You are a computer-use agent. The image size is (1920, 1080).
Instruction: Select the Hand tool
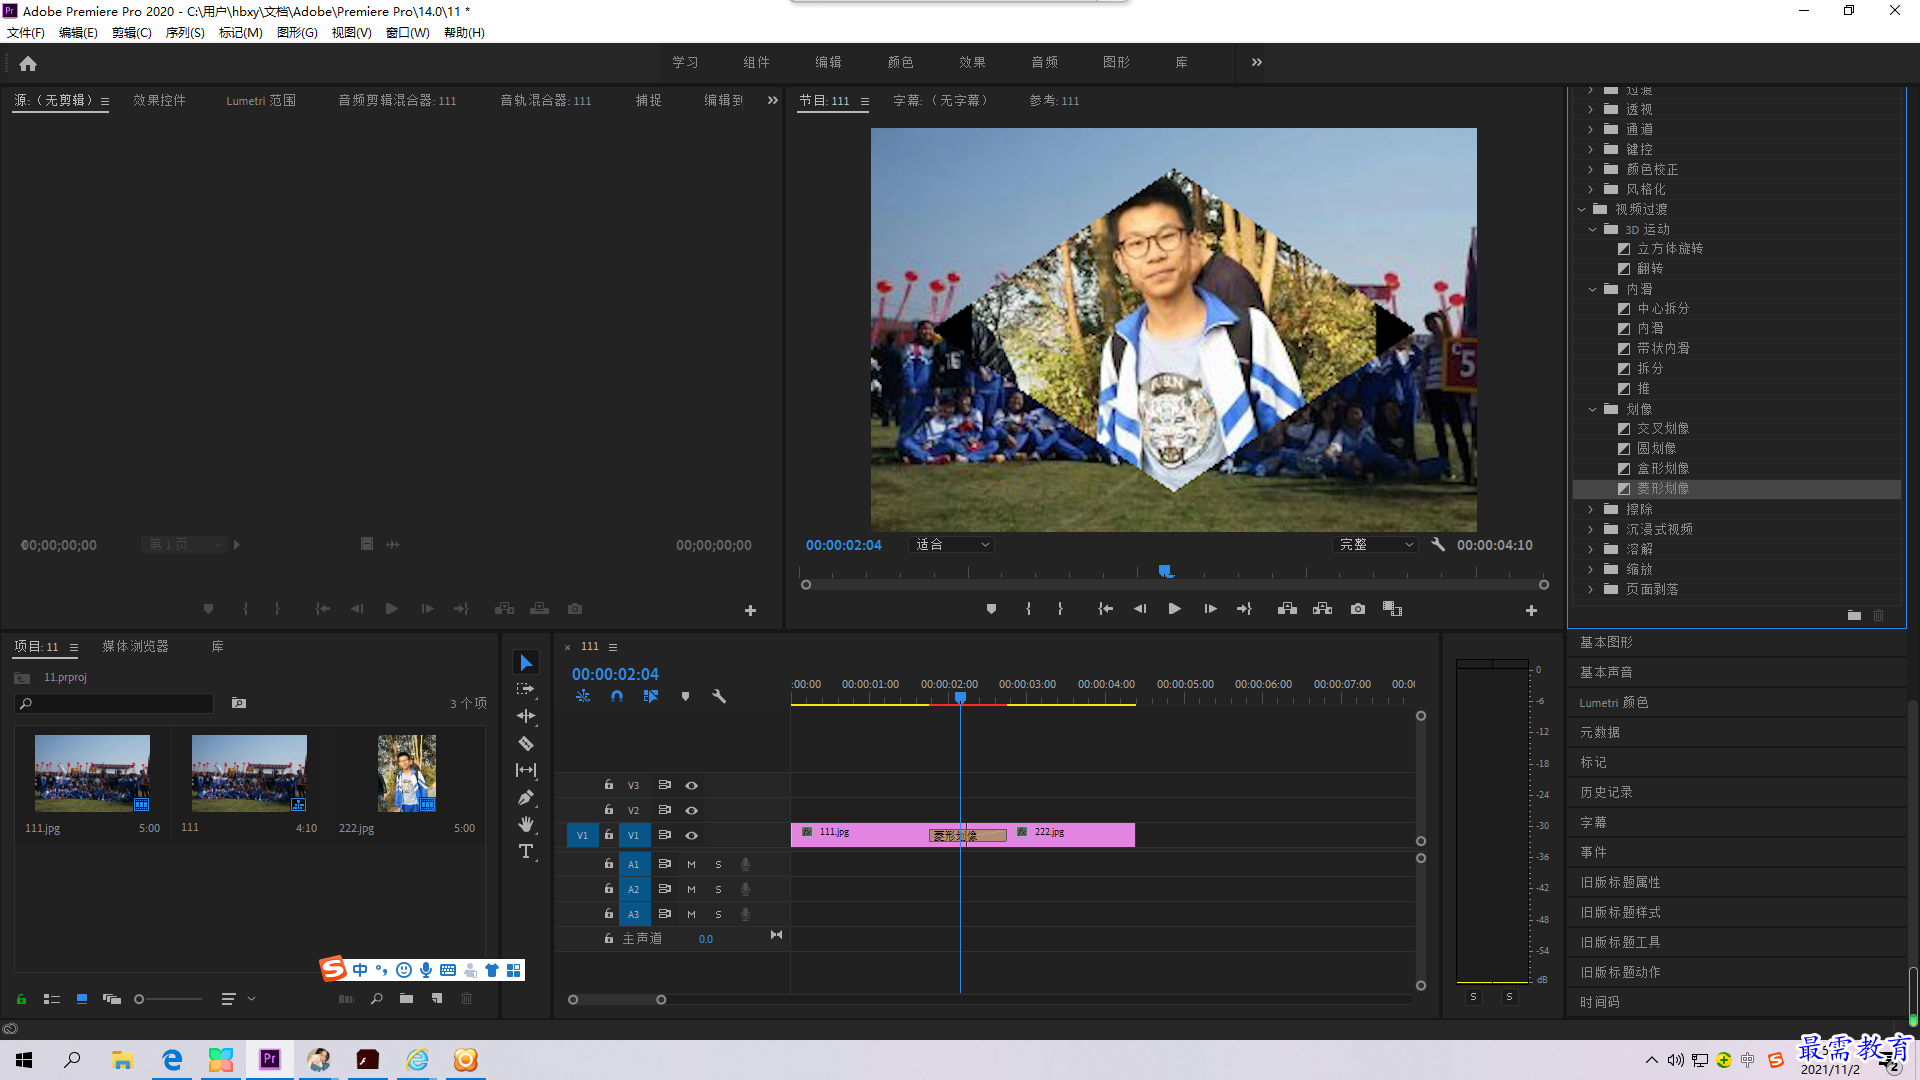pos(526,824)
